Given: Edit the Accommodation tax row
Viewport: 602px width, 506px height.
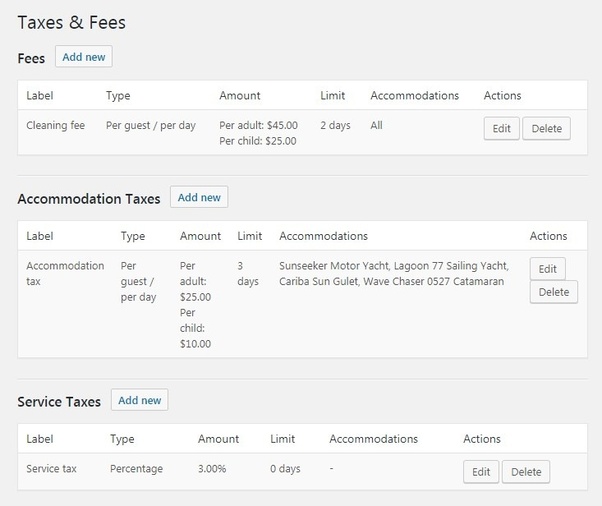Looking at the screenshot, I should 547,269.
